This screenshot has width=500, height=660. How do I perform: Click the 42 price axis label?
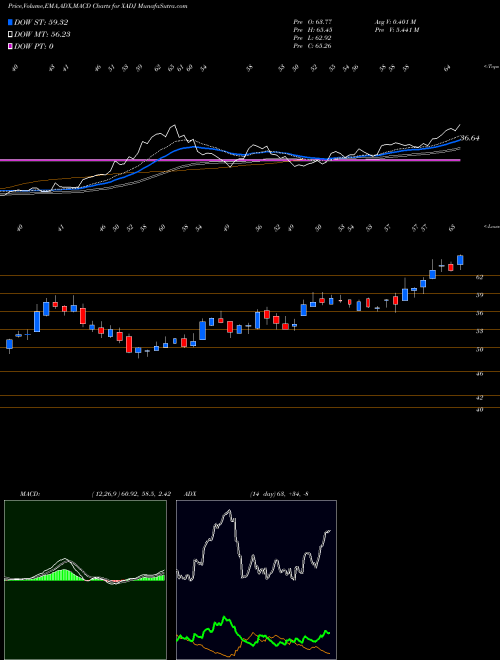[x=479, y=397]
